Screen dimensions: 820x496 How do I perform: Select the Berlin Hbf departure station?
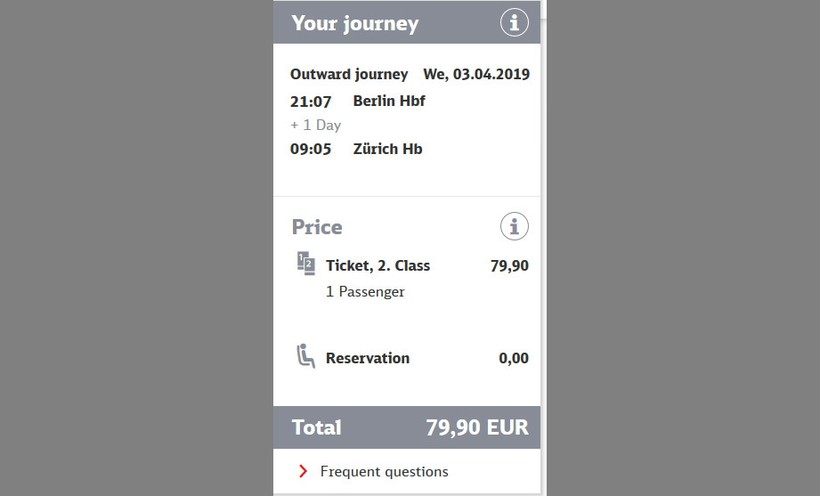coord(389,101)
